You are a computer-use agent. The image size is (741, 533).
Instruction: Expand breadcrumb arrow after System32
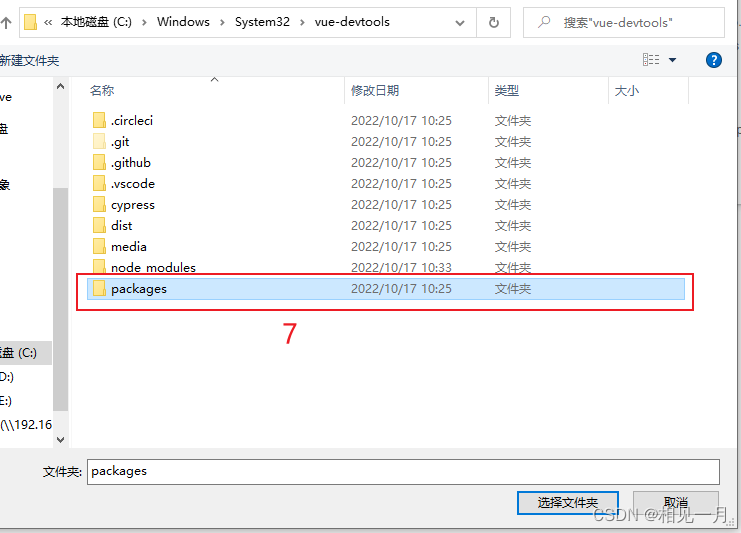pos(302,22)
